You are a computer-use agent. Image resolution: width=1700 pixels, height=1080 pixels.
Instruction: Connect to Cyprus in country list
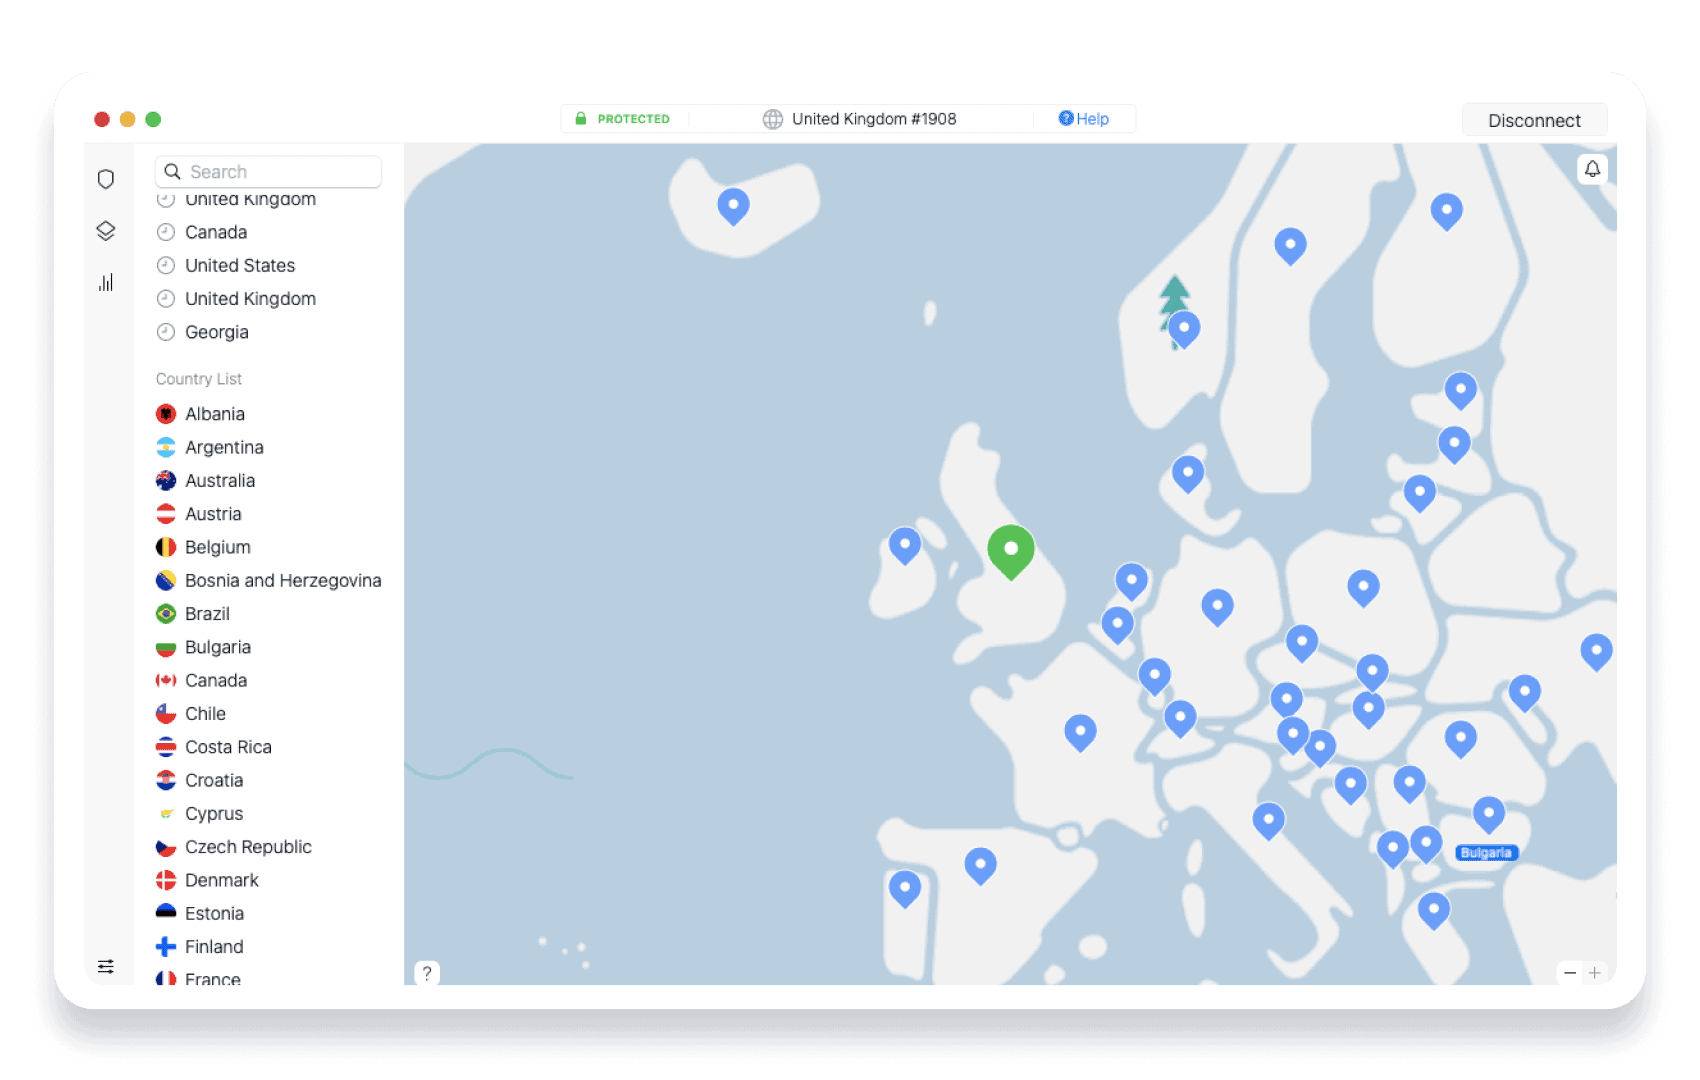pyautogui.click(x=200, y=814)
